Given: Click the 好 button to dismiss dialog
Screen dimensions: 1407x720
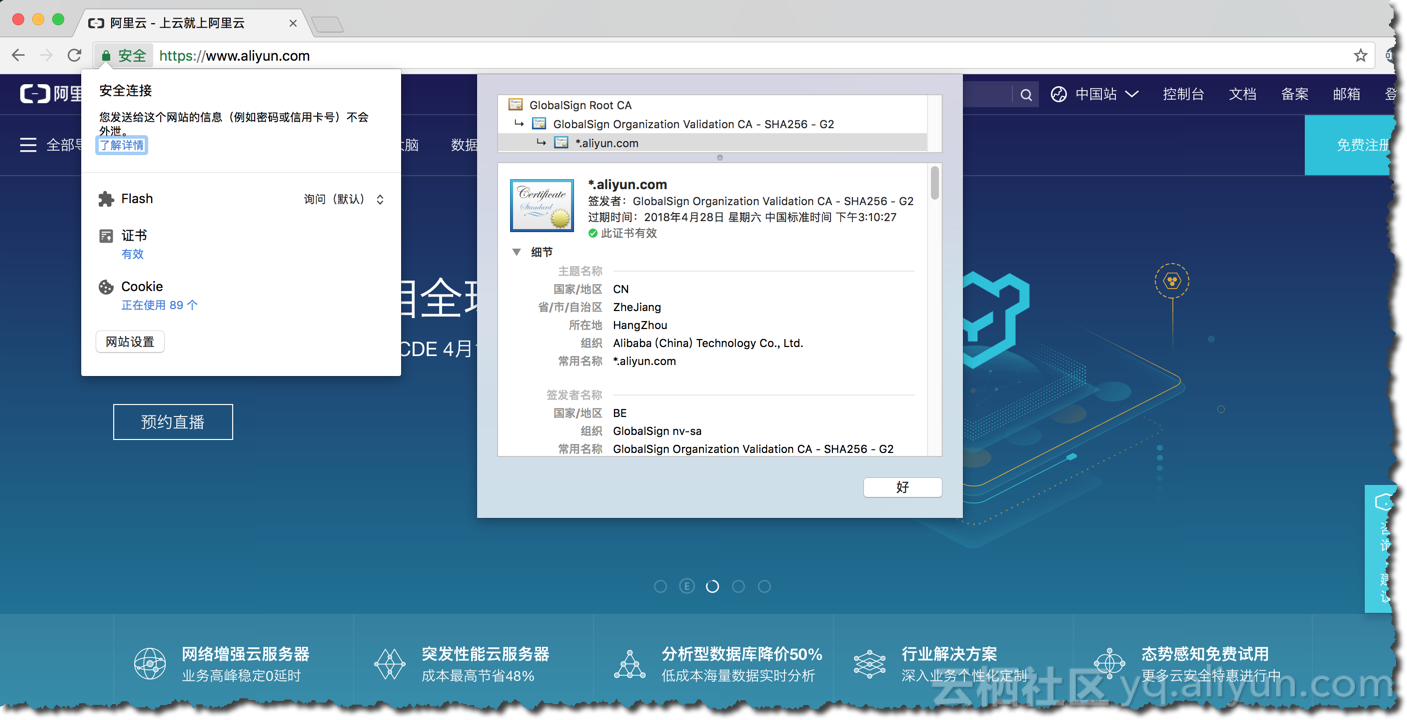Looking at the screenshot, I should (902, 487).
